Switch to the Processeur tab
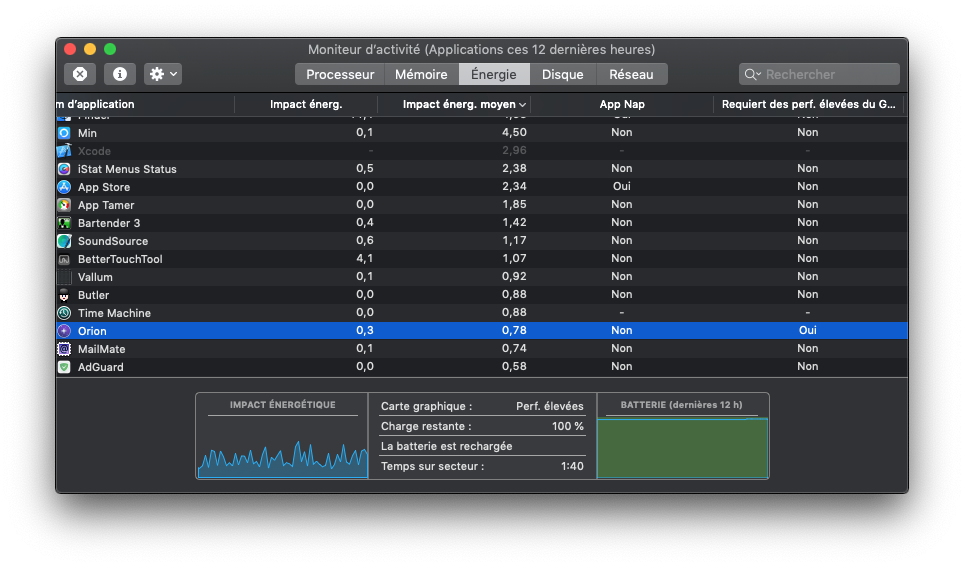This screenshot has width=964, height=567. 340,74
